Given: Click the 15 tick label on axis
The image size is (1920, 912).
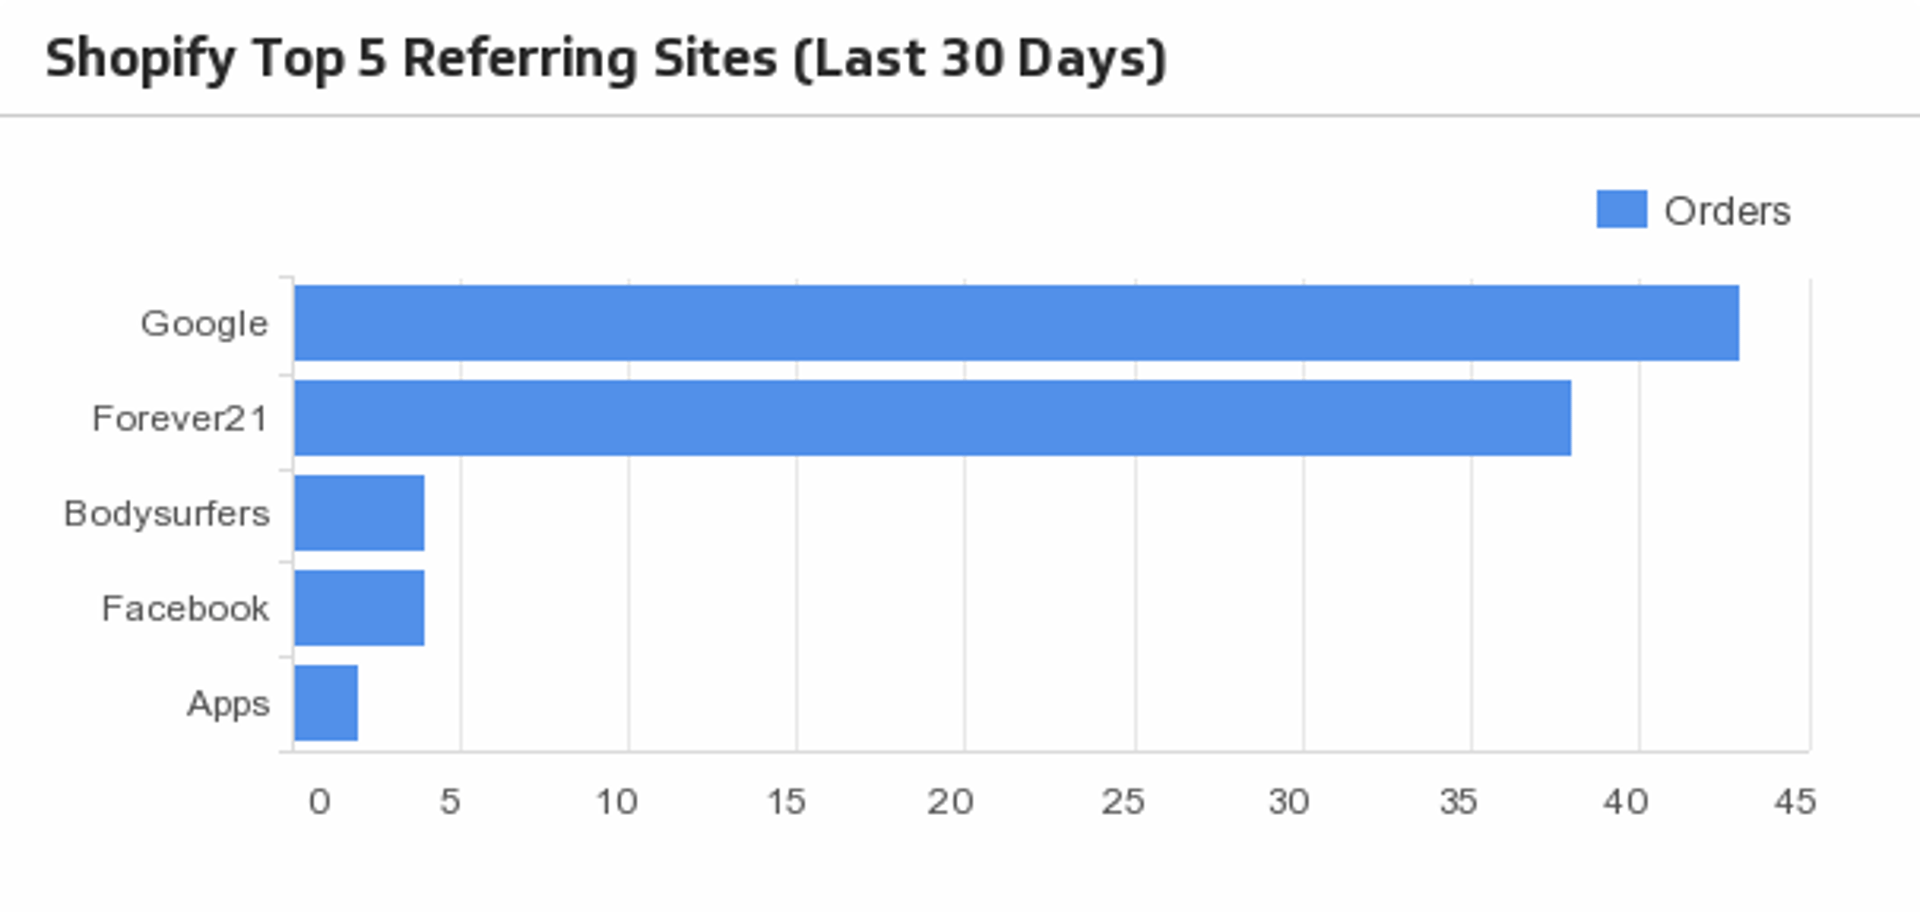Looking at the screenshot, I should [x=786, y=801].
